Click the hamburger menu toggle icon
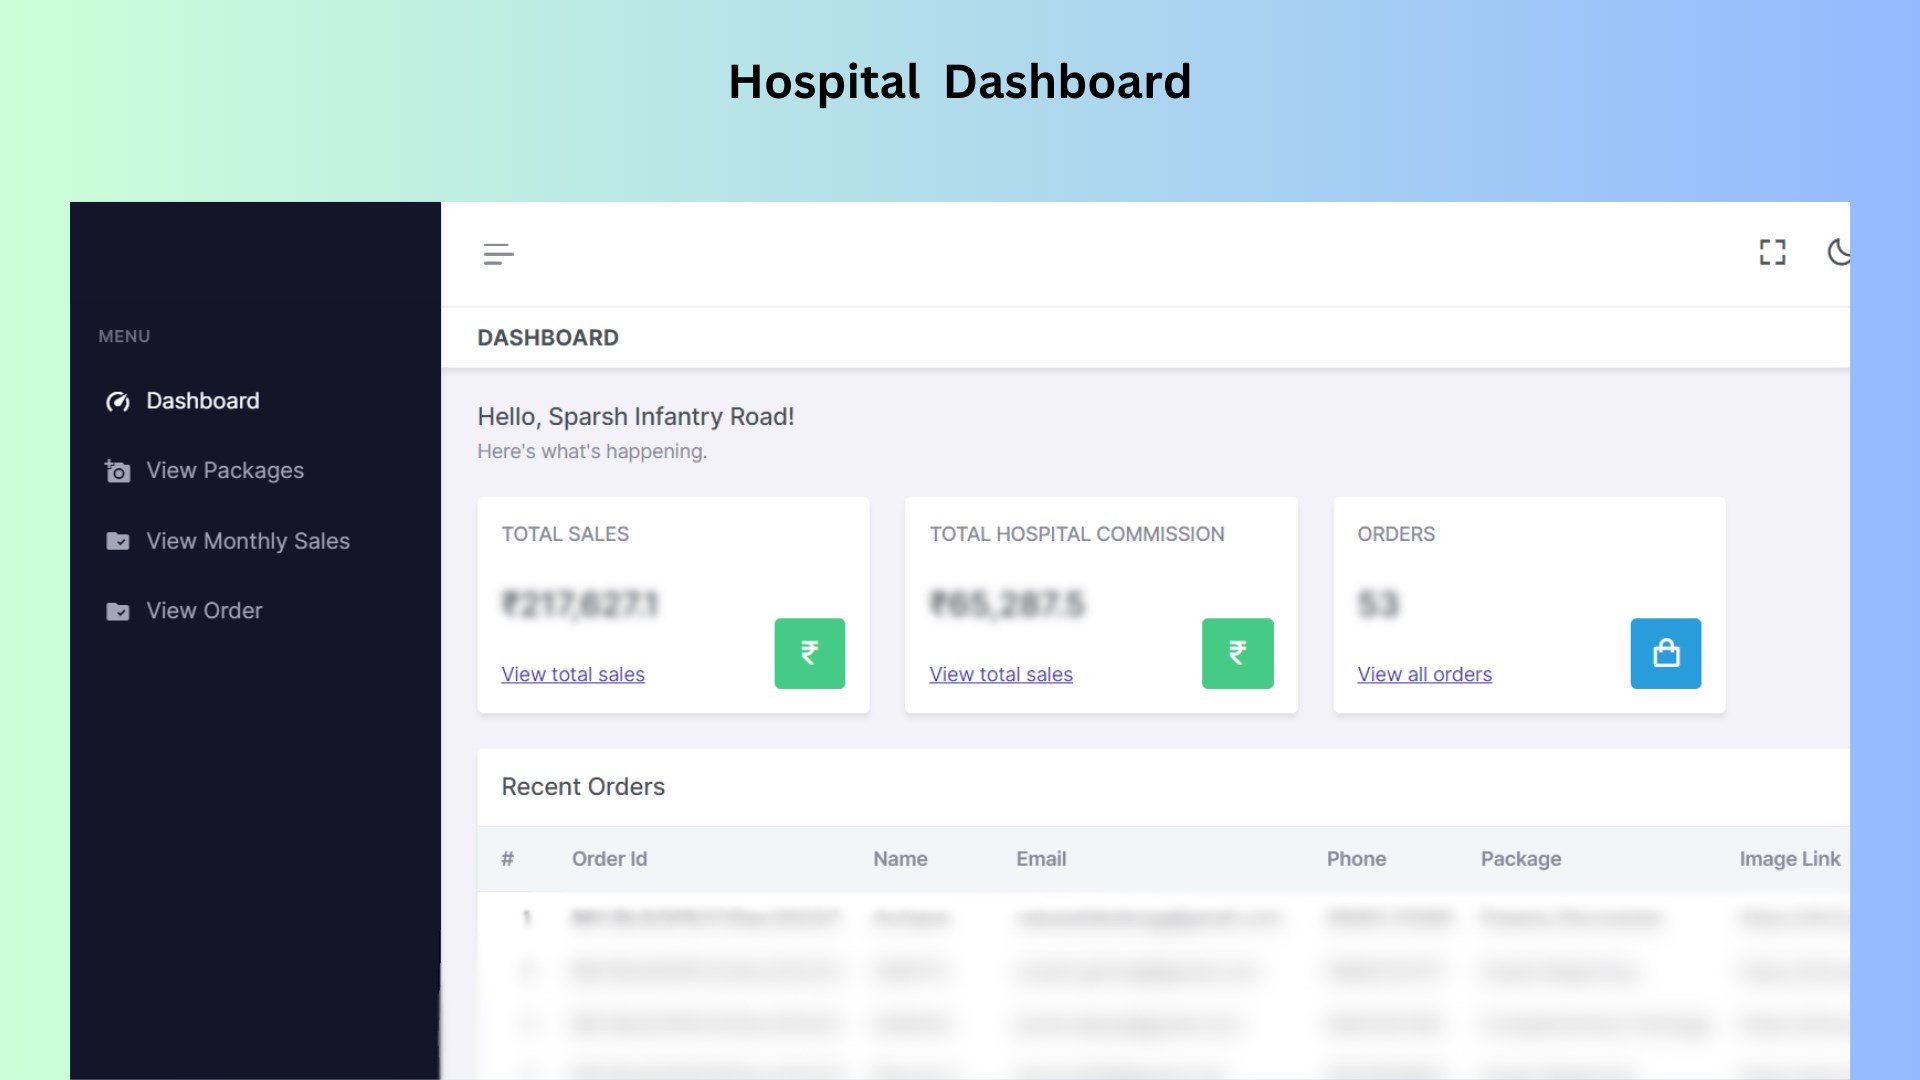 click(498, 253)
